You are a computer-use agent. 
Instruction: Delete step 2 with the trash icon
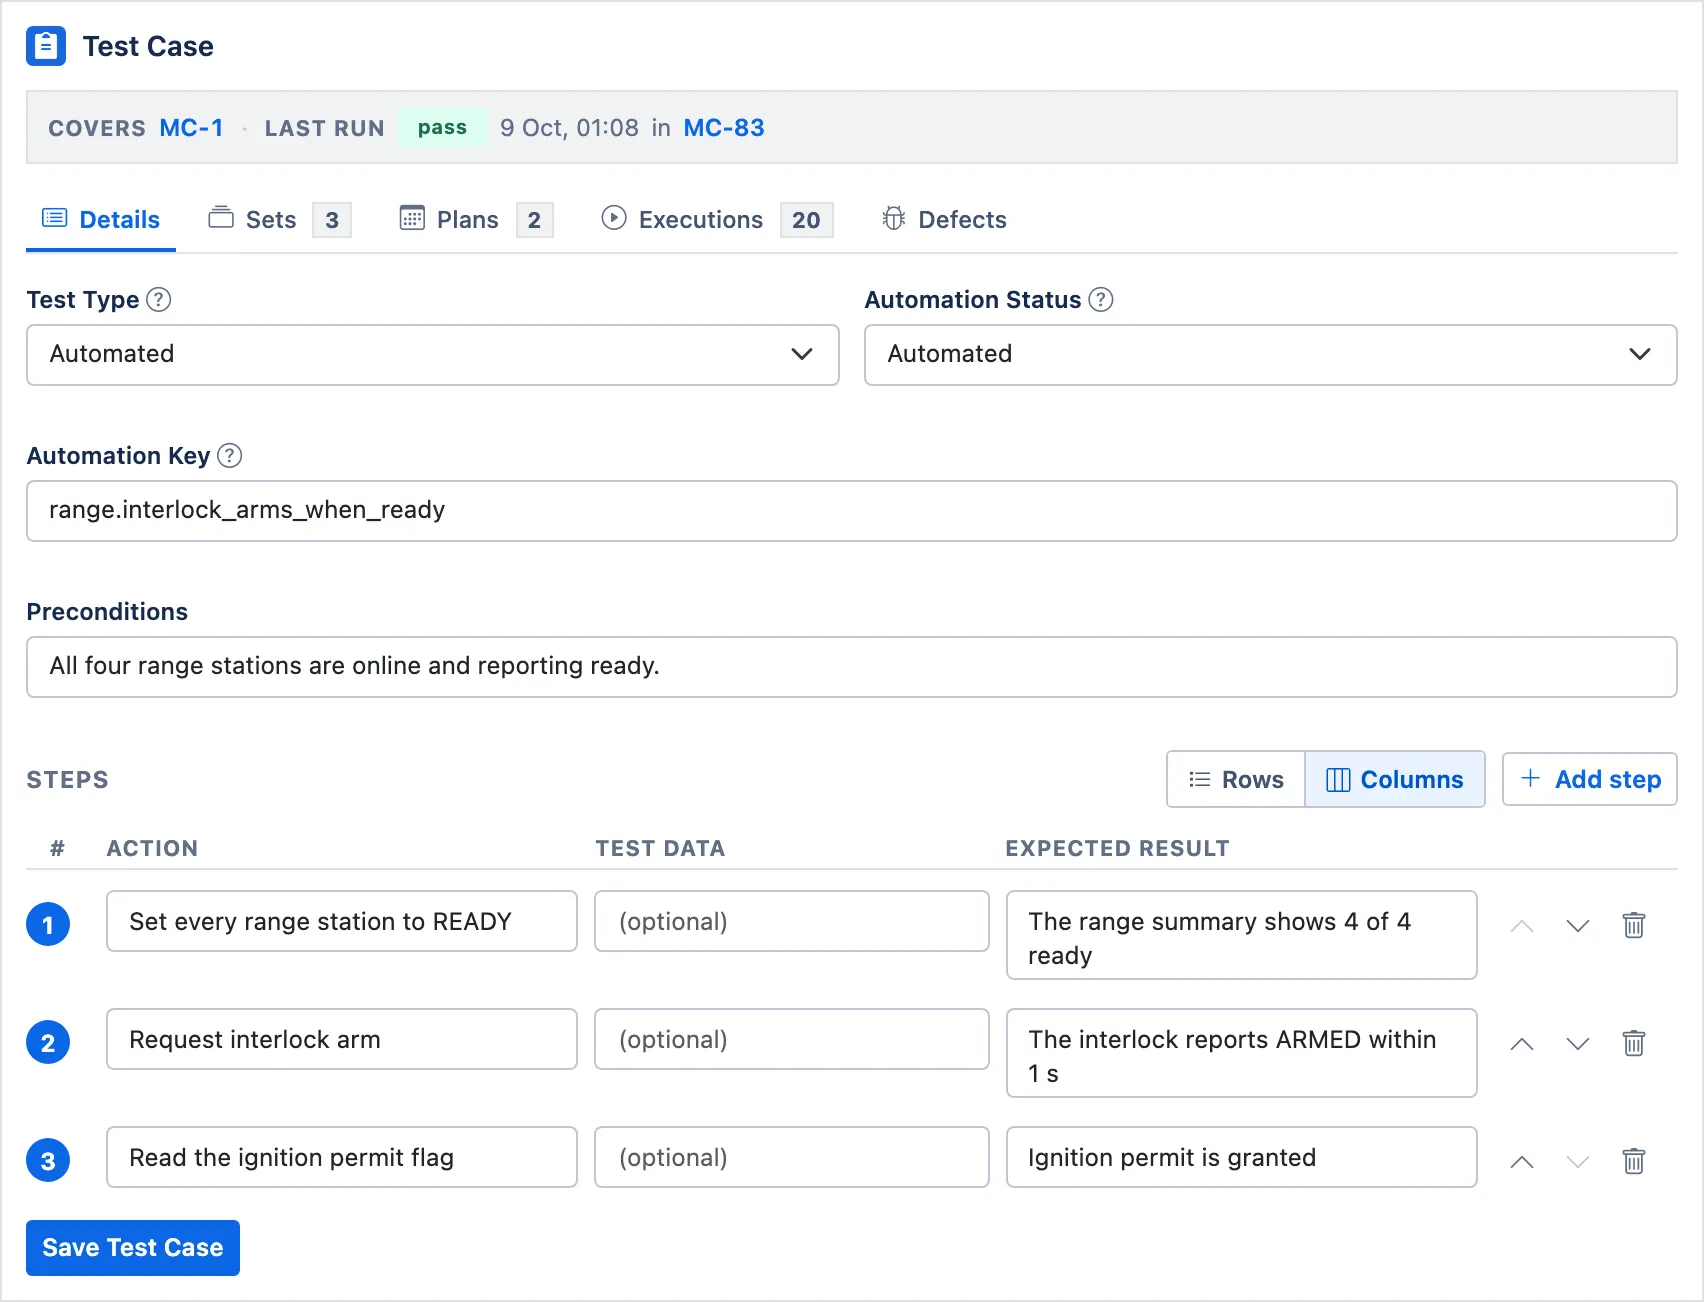pyautogui.click(x=1634, y=1043)
